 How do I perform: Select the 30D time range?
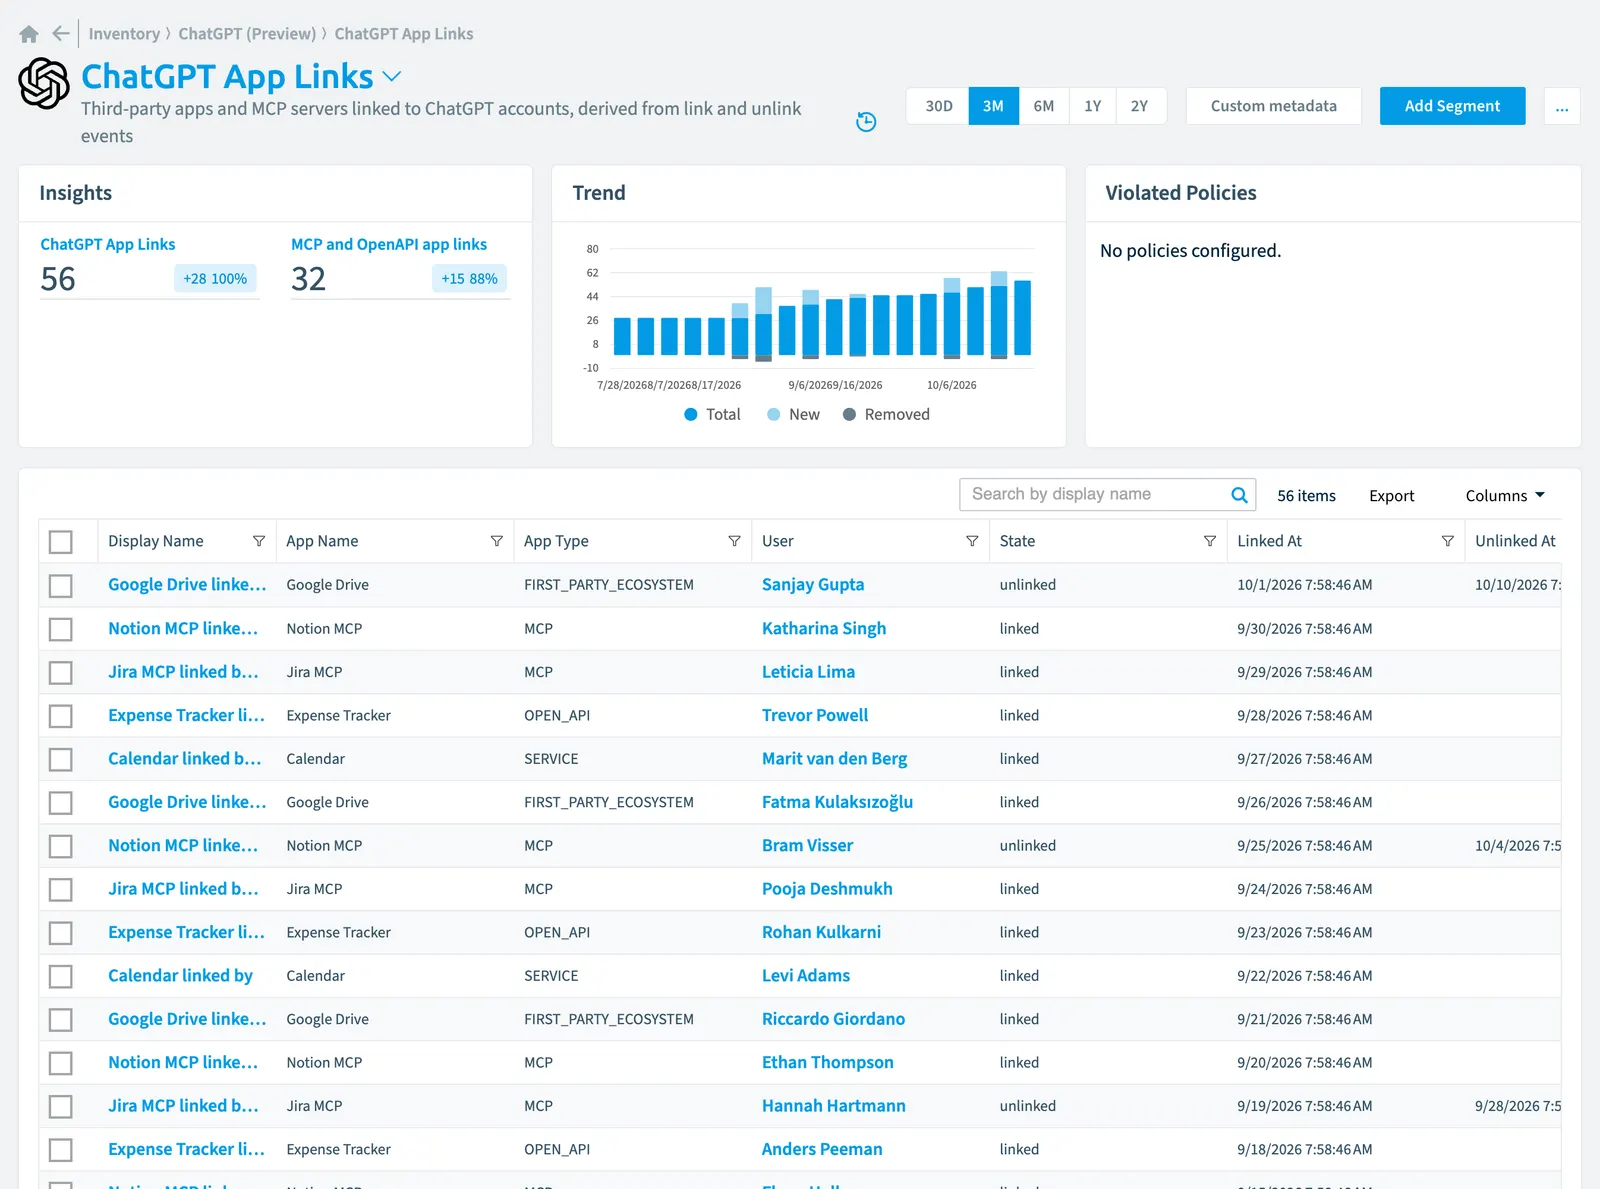tap(938, 106)
